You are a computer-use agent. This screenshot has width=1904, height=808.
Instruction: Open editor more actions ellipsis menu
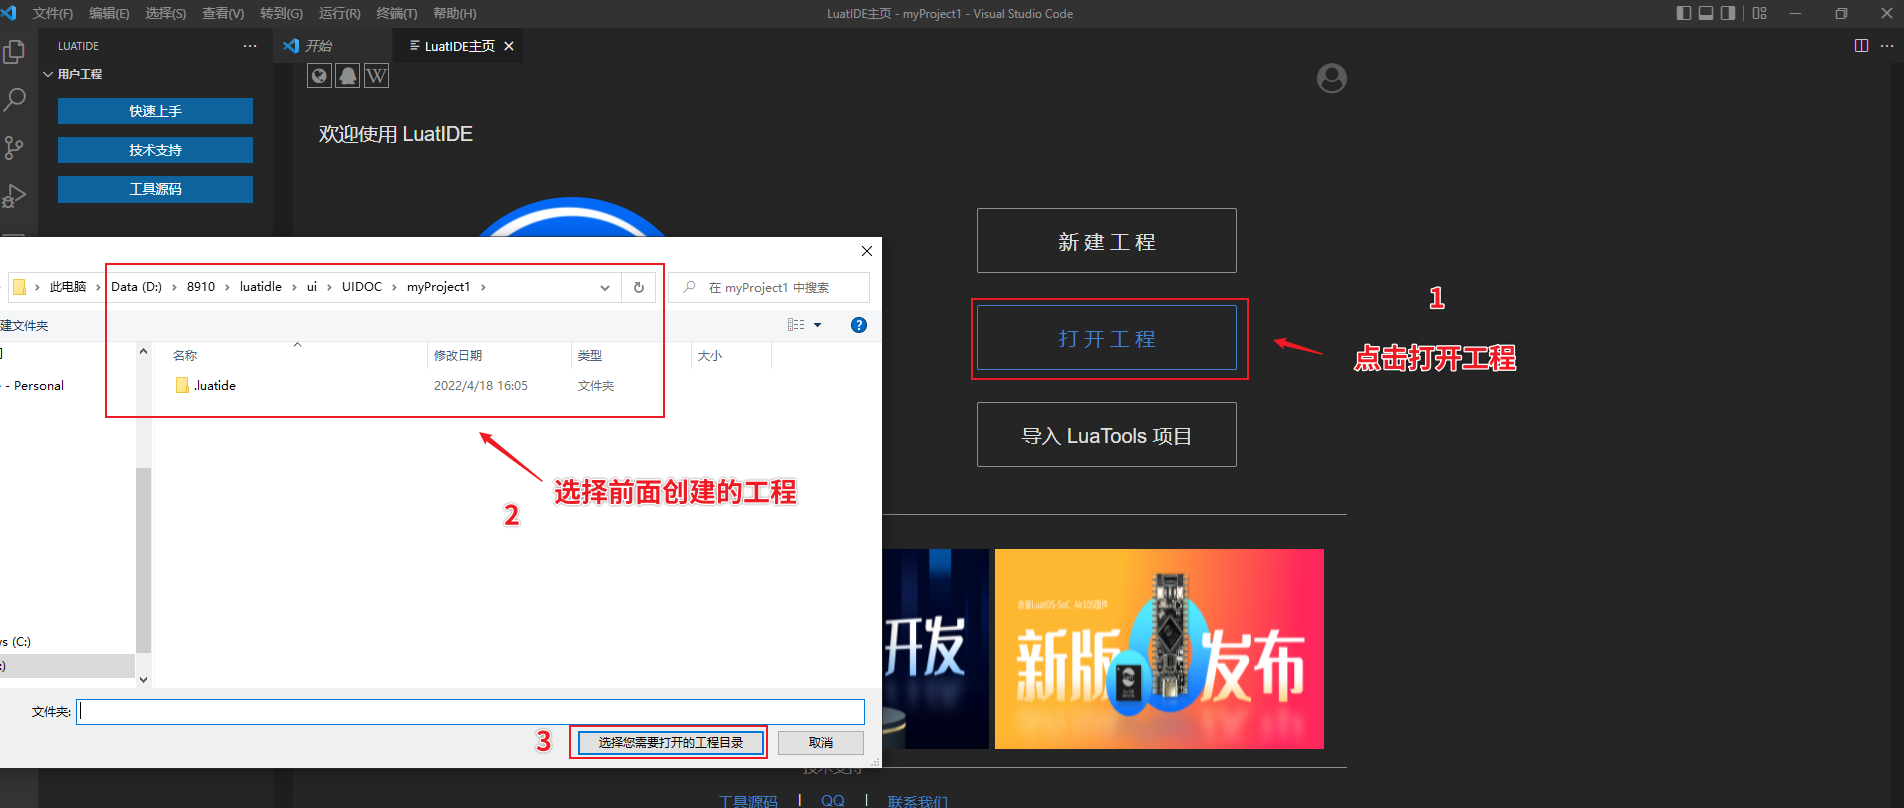point(1887,46)
